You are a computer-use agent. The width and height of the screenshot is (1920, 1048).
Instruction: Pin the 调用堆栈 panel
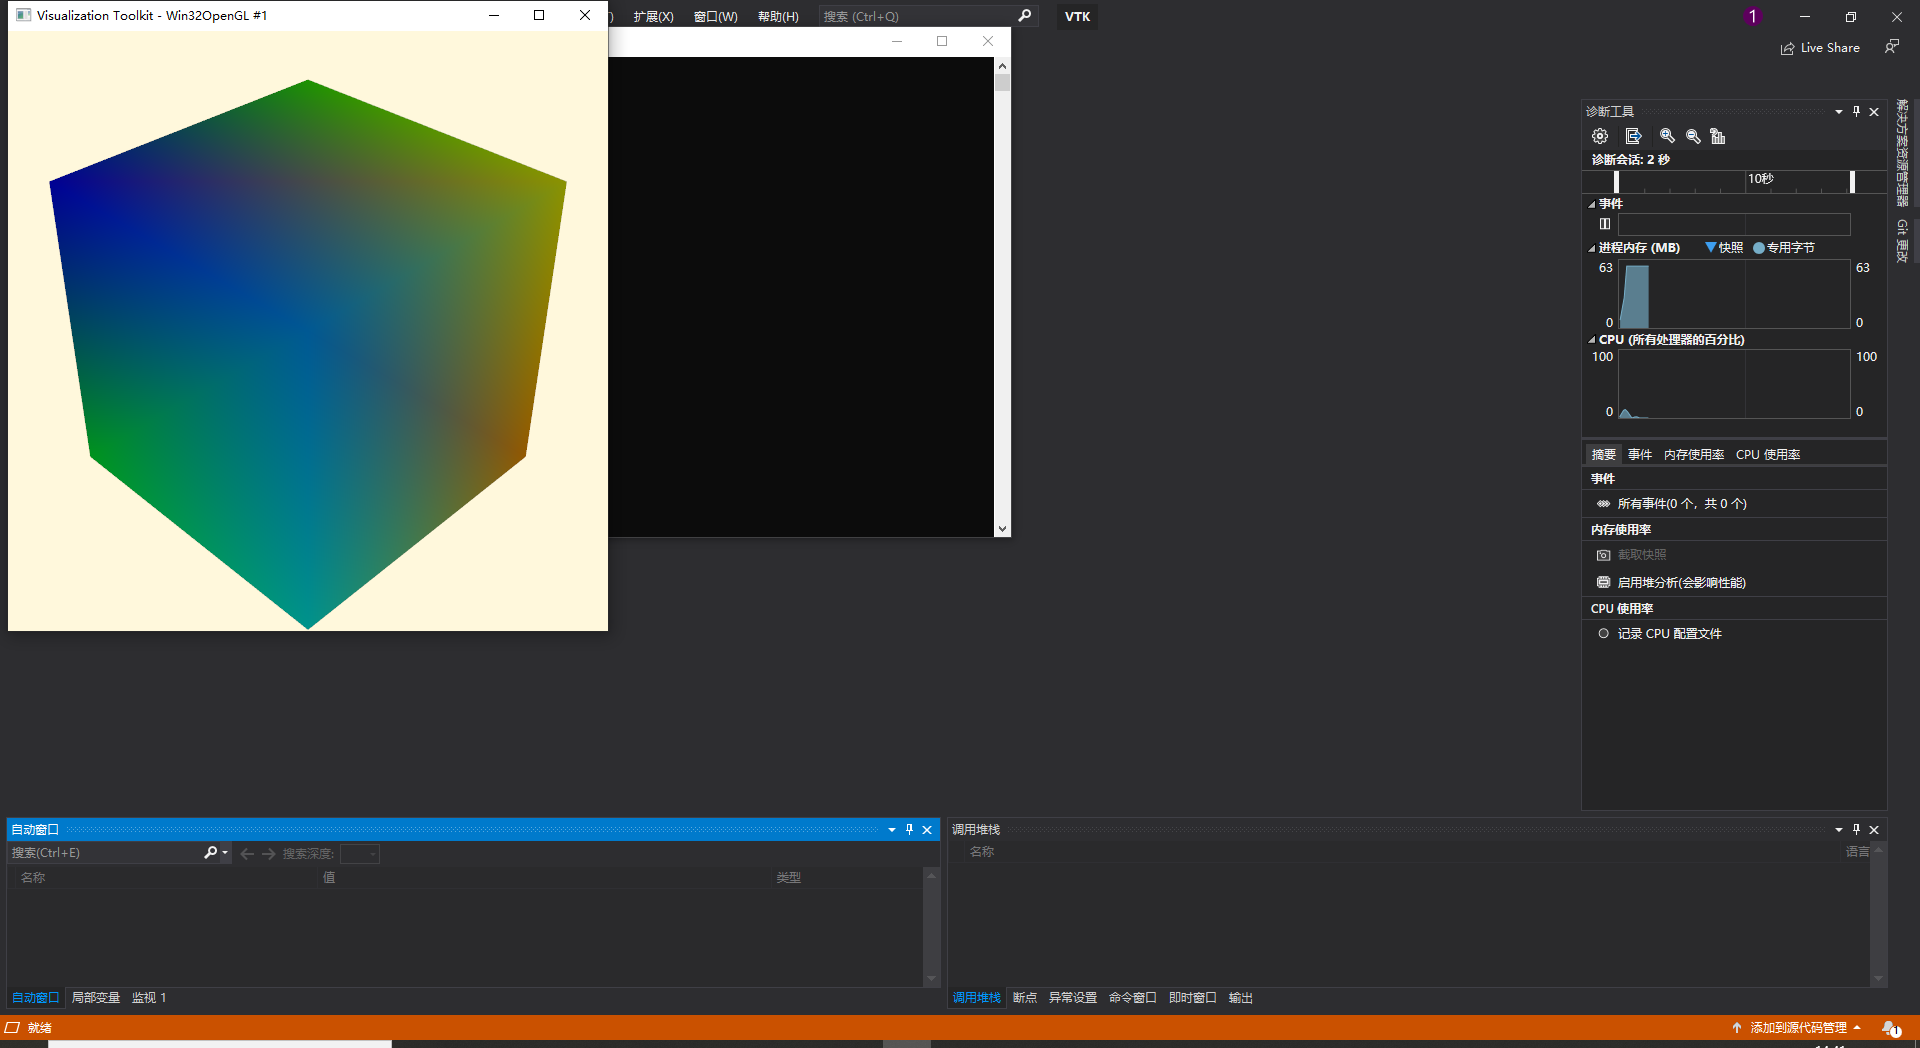pos(1857,829)
